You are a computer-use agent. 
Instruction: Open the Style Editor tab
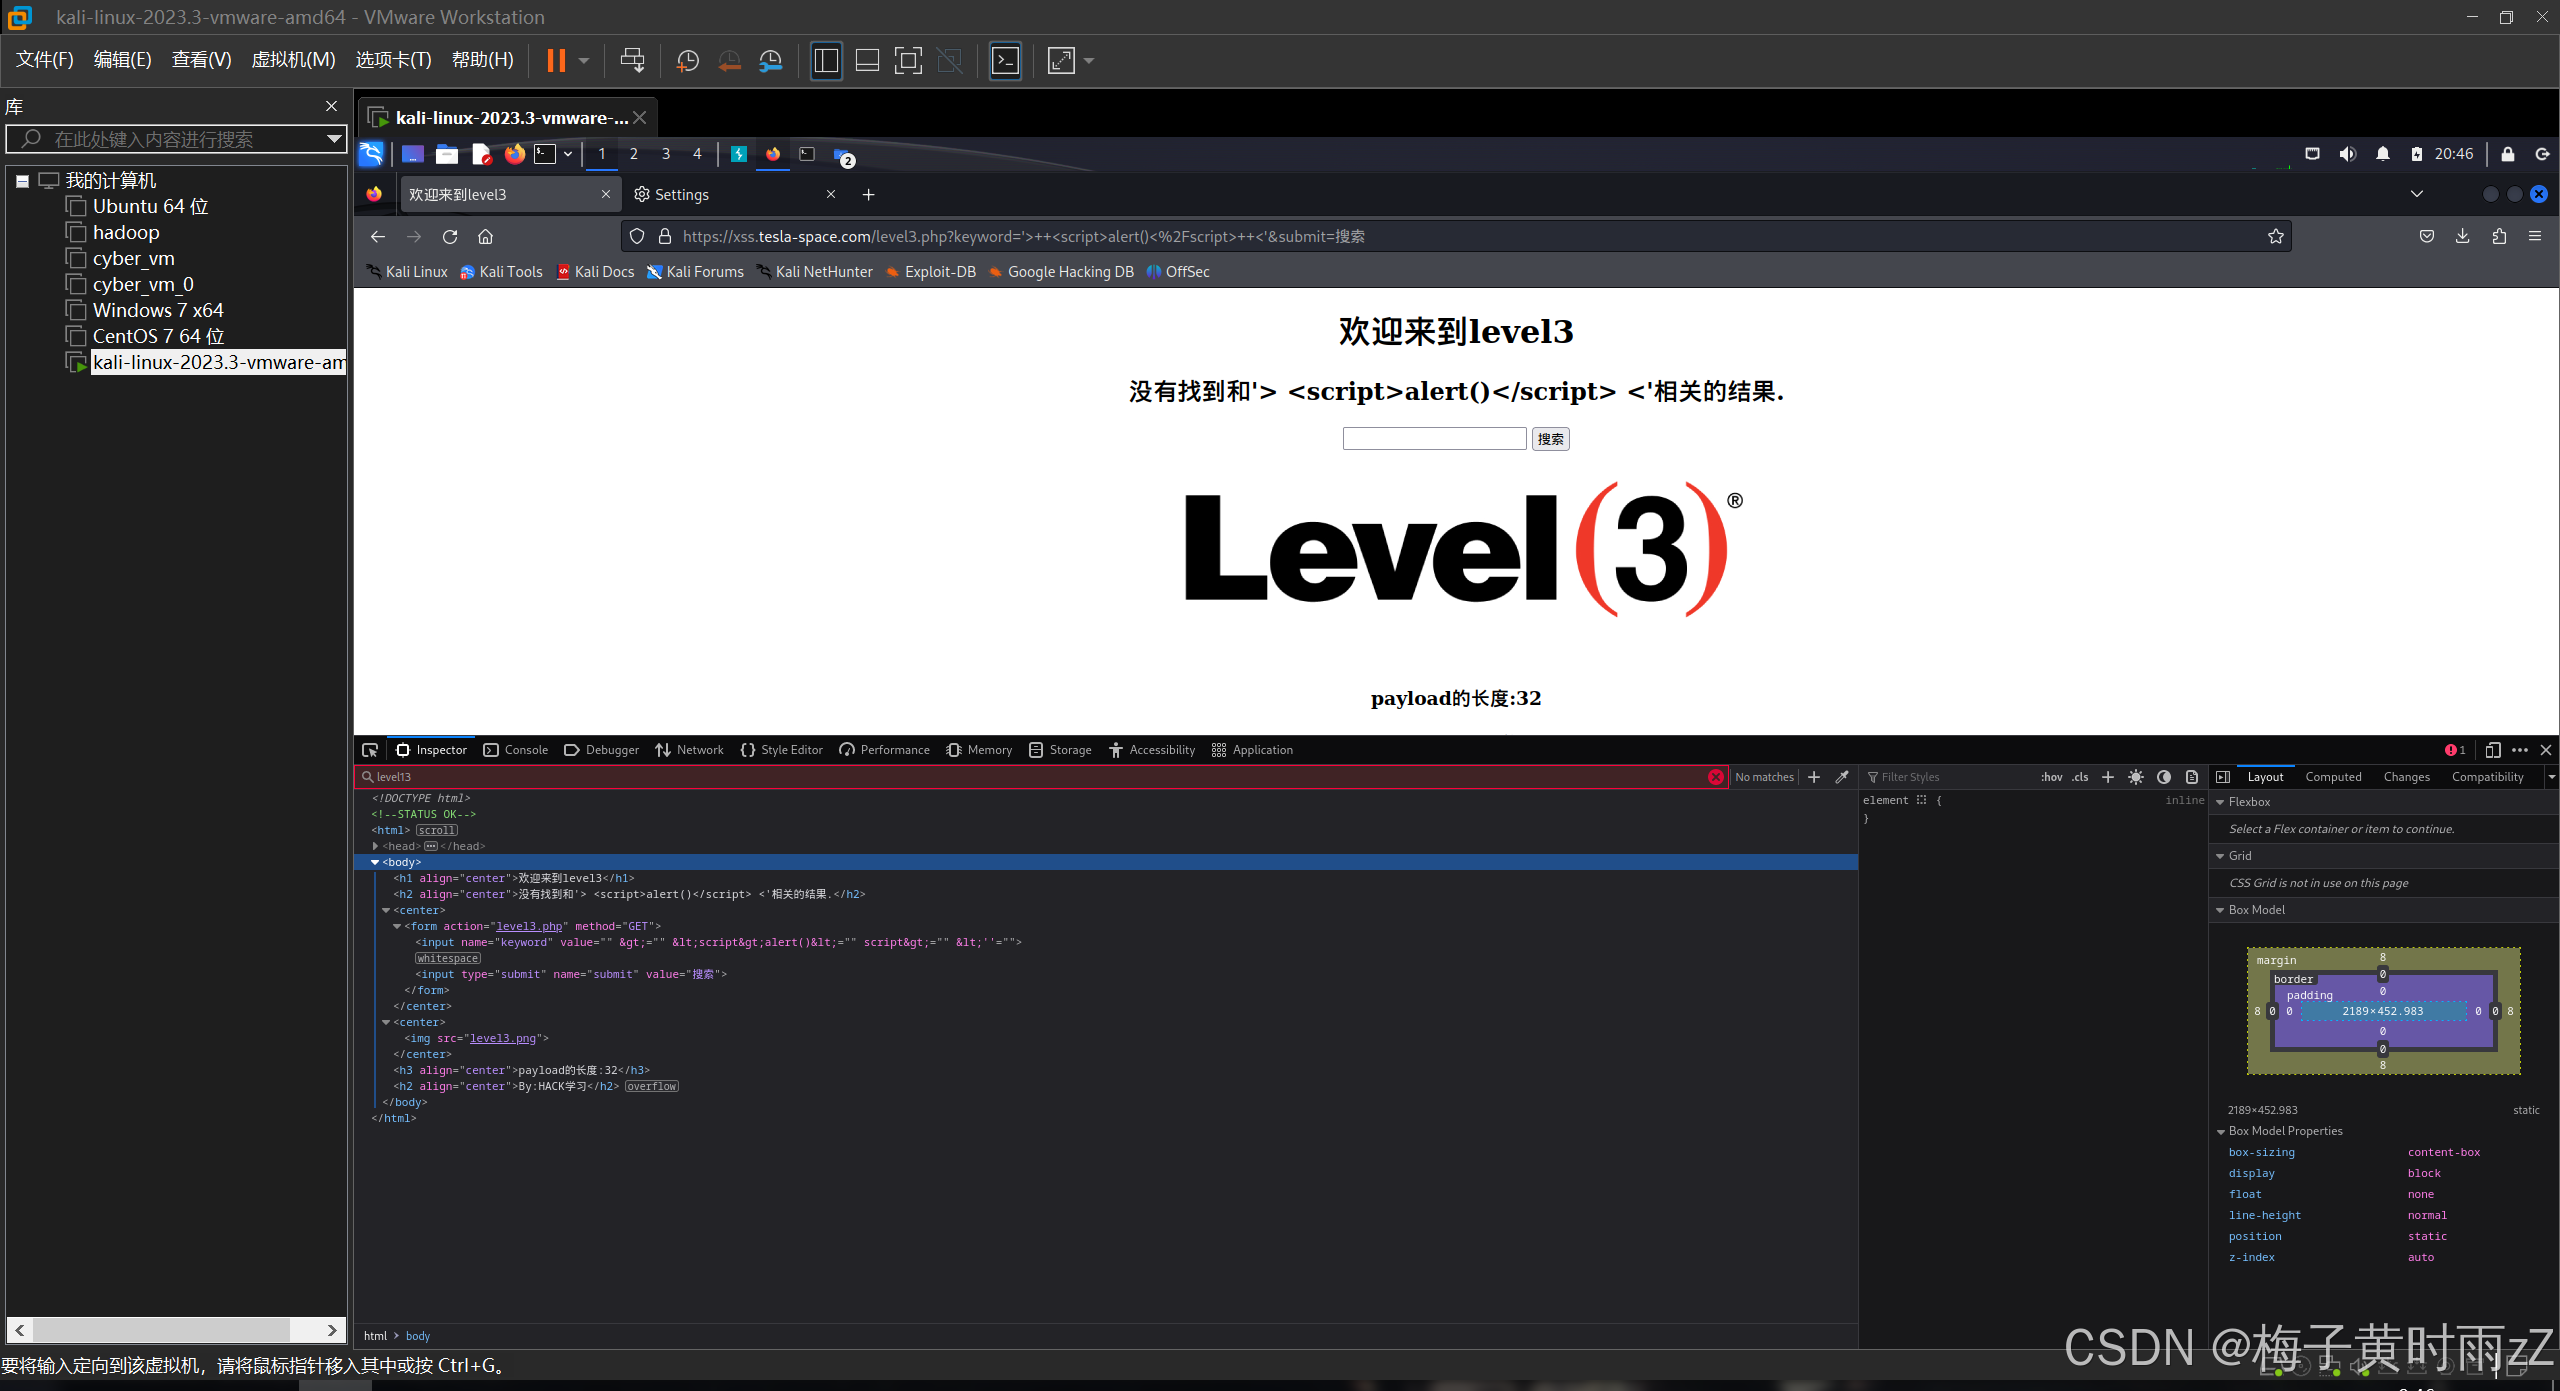[x=782, y=750]
